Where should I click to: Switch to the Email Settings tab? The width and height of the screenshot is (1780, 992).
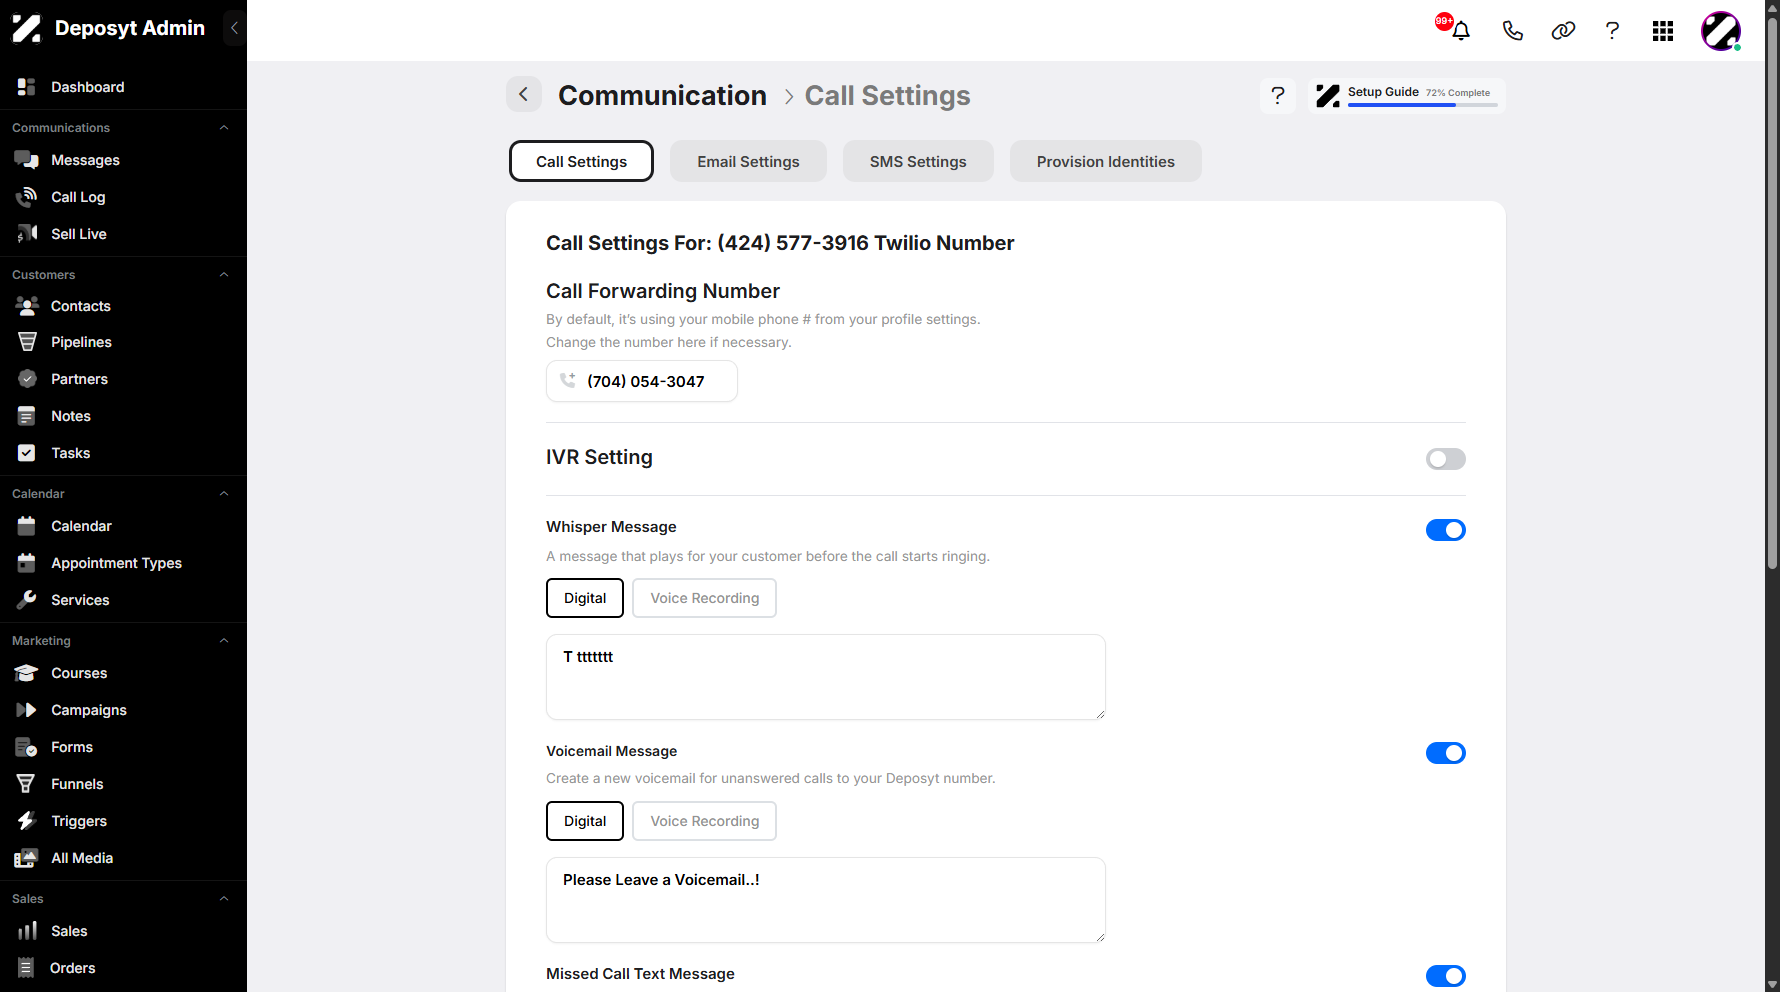(x=748, y=161)
